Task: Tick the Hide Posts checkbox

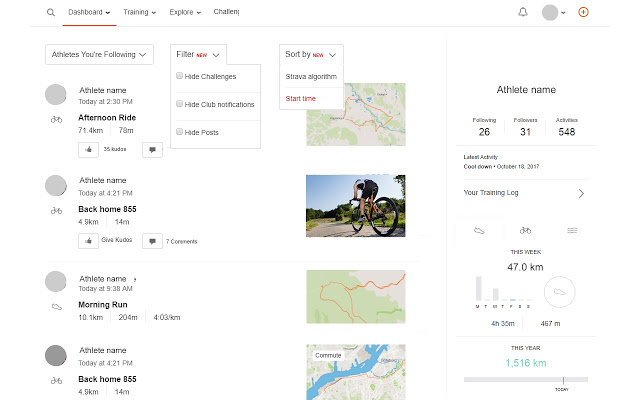Action: pos(179,131)
